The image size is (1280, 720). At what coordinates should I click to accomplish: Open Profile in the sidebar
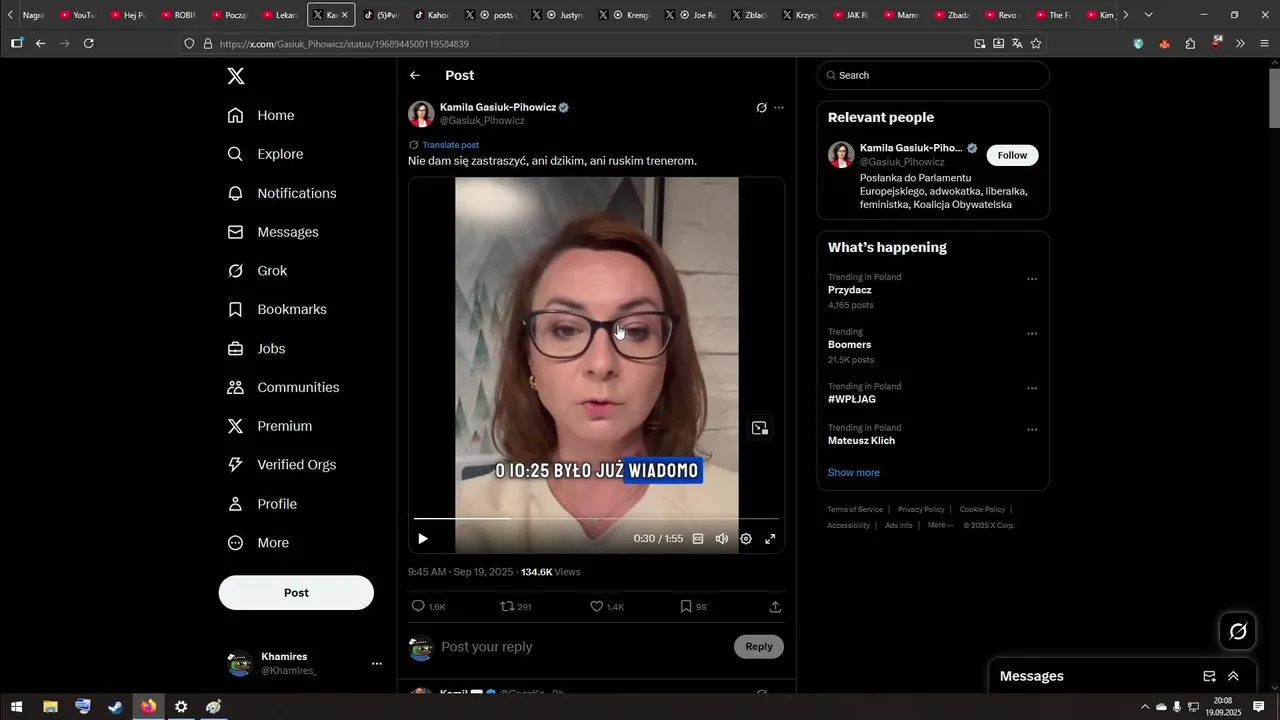click(262, 504)
